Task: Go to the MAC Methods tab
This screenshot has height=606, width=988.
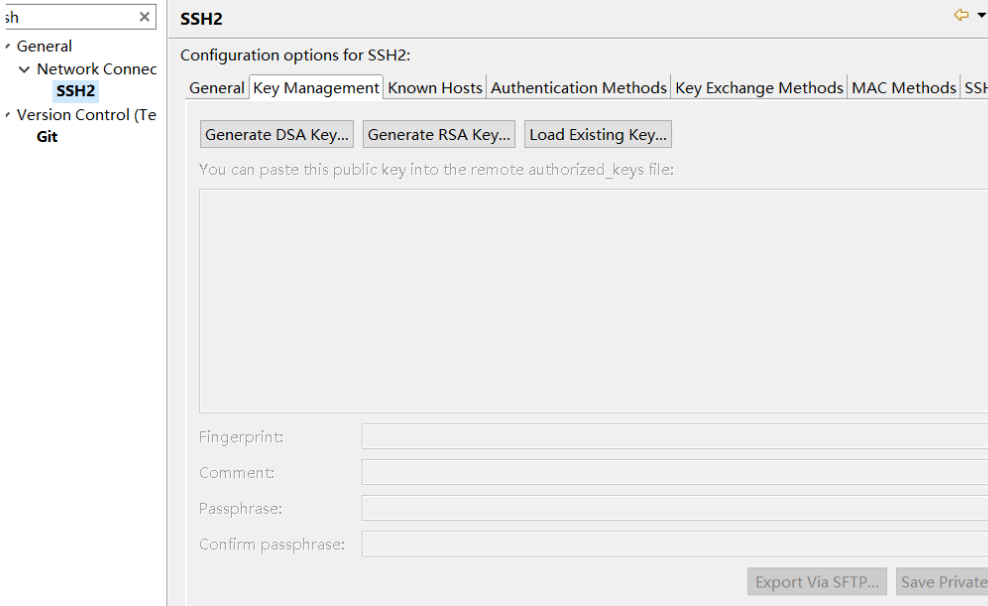Action: [903, 88]
